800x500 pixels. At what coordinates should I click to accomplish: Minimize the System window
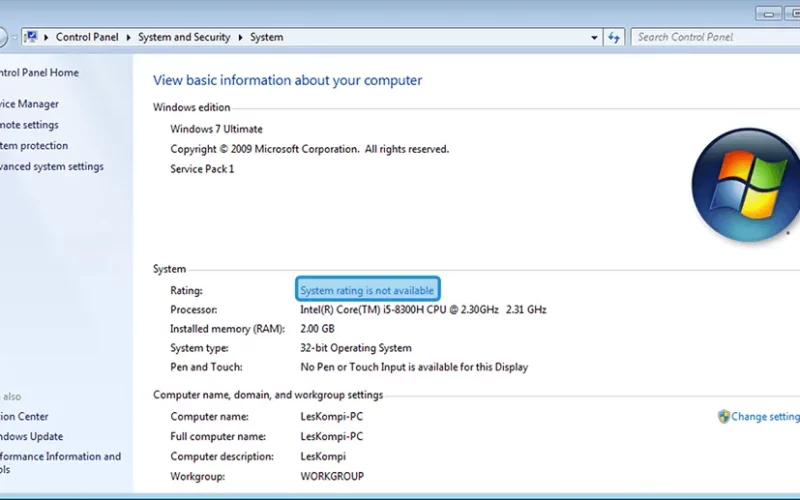click(x=768, y=13)
